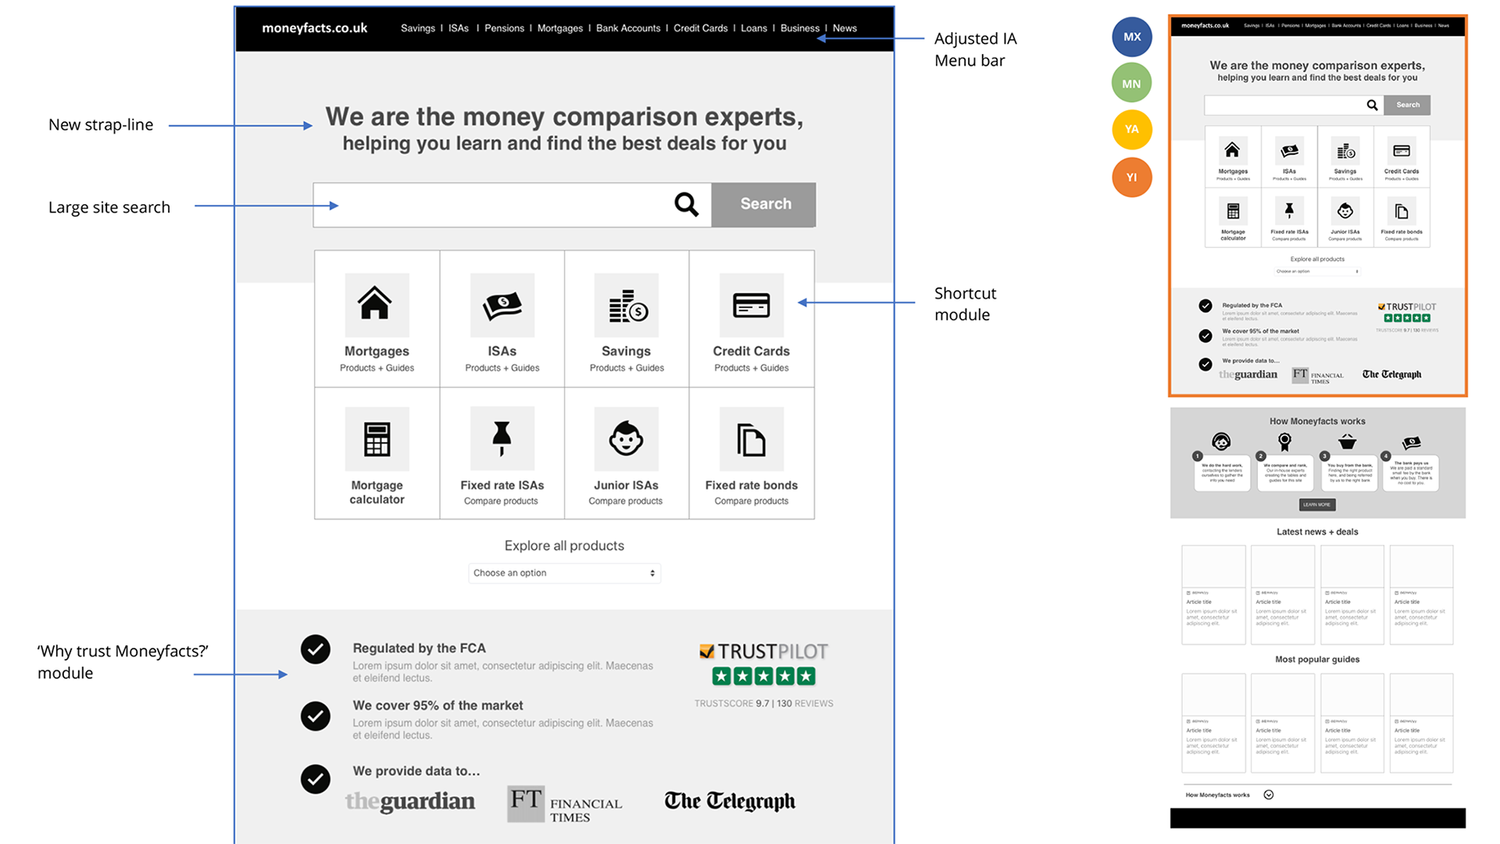The height and width of the screenshot is (844, 1500).
Task: Click the checkmark icon beside the large 'We cover 95% of the market'
Action: 316,716
